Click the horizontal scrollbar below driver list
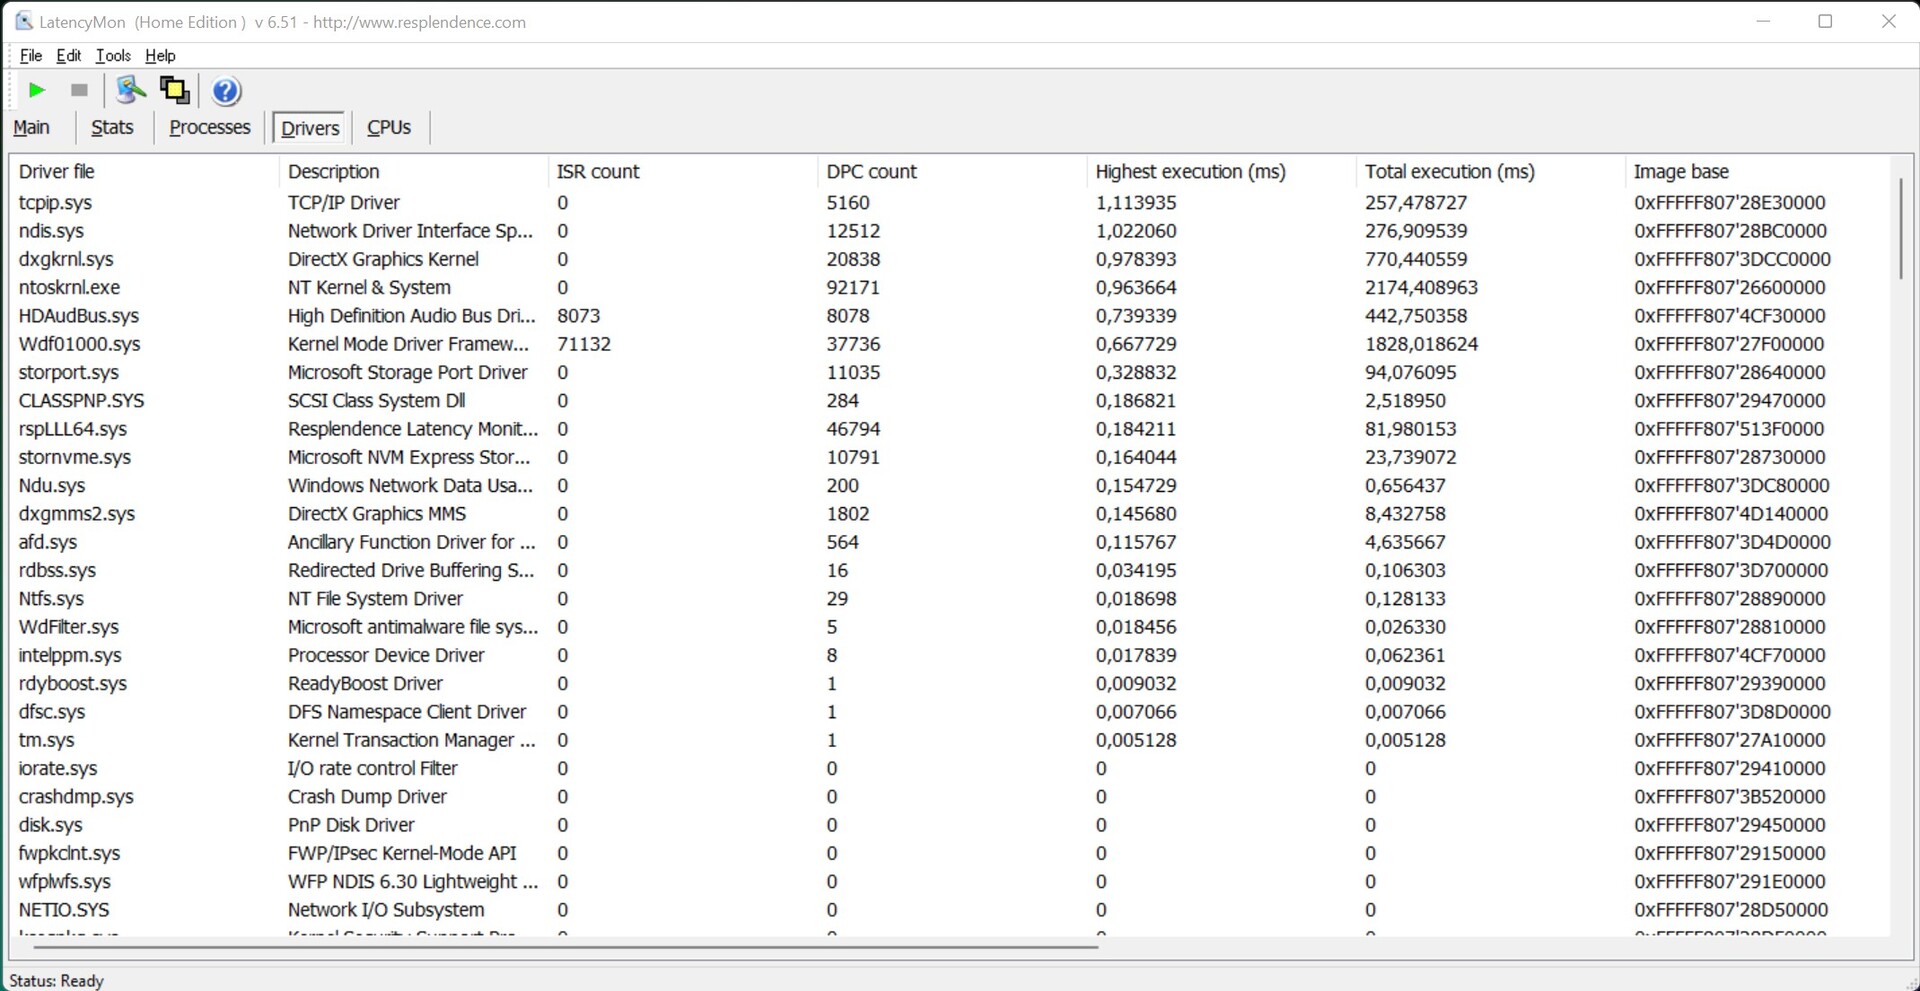The height and width of the screenshot is (991, 1920). (x=565, y=946)
